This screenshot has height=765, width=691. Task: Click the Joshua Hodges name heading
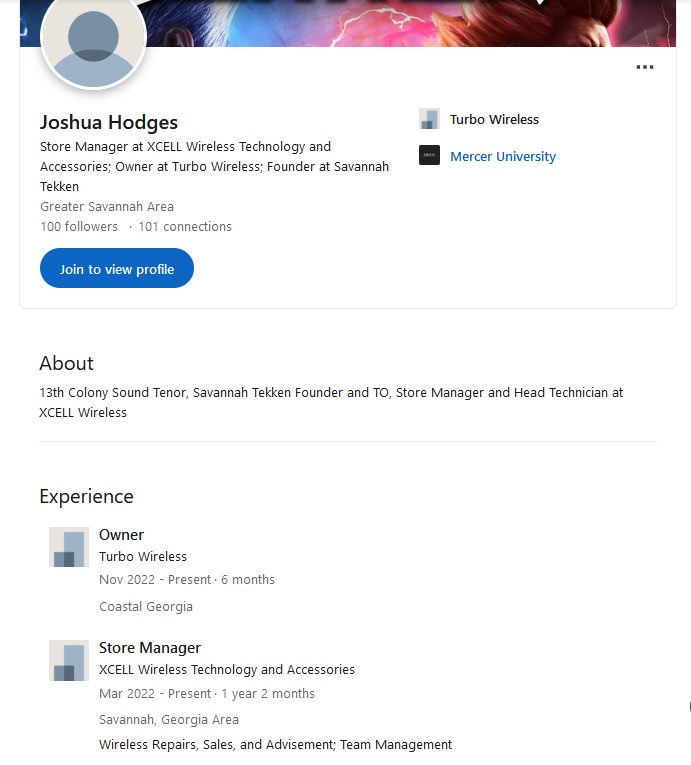[109, 122]
